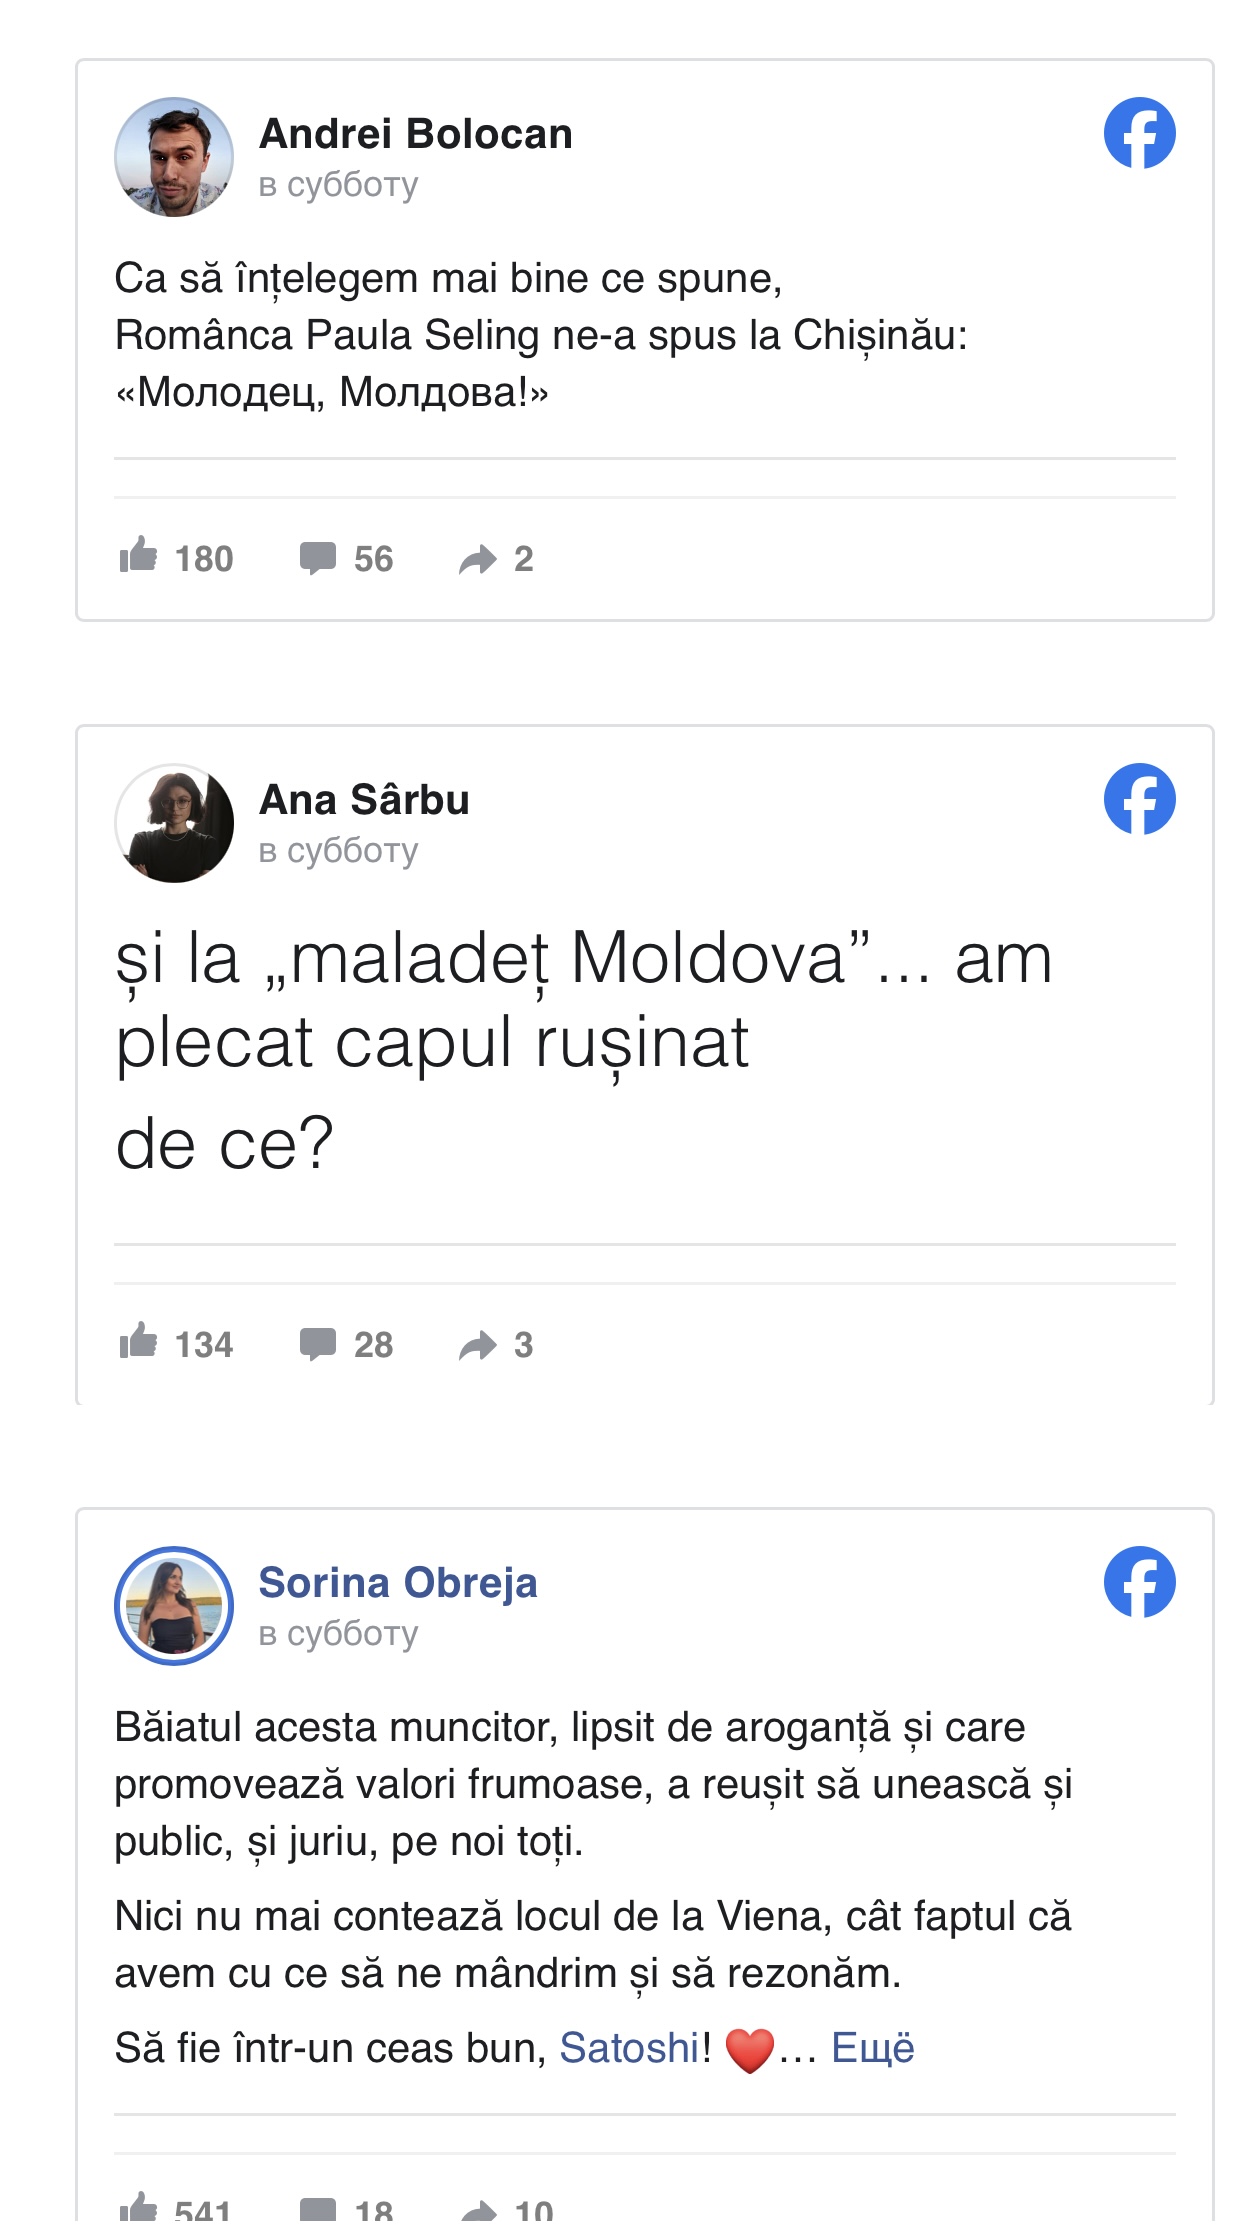Open comments icon on Andrei Bolocan's post
The image size is (1242, 2226).
tap(318, 558)
